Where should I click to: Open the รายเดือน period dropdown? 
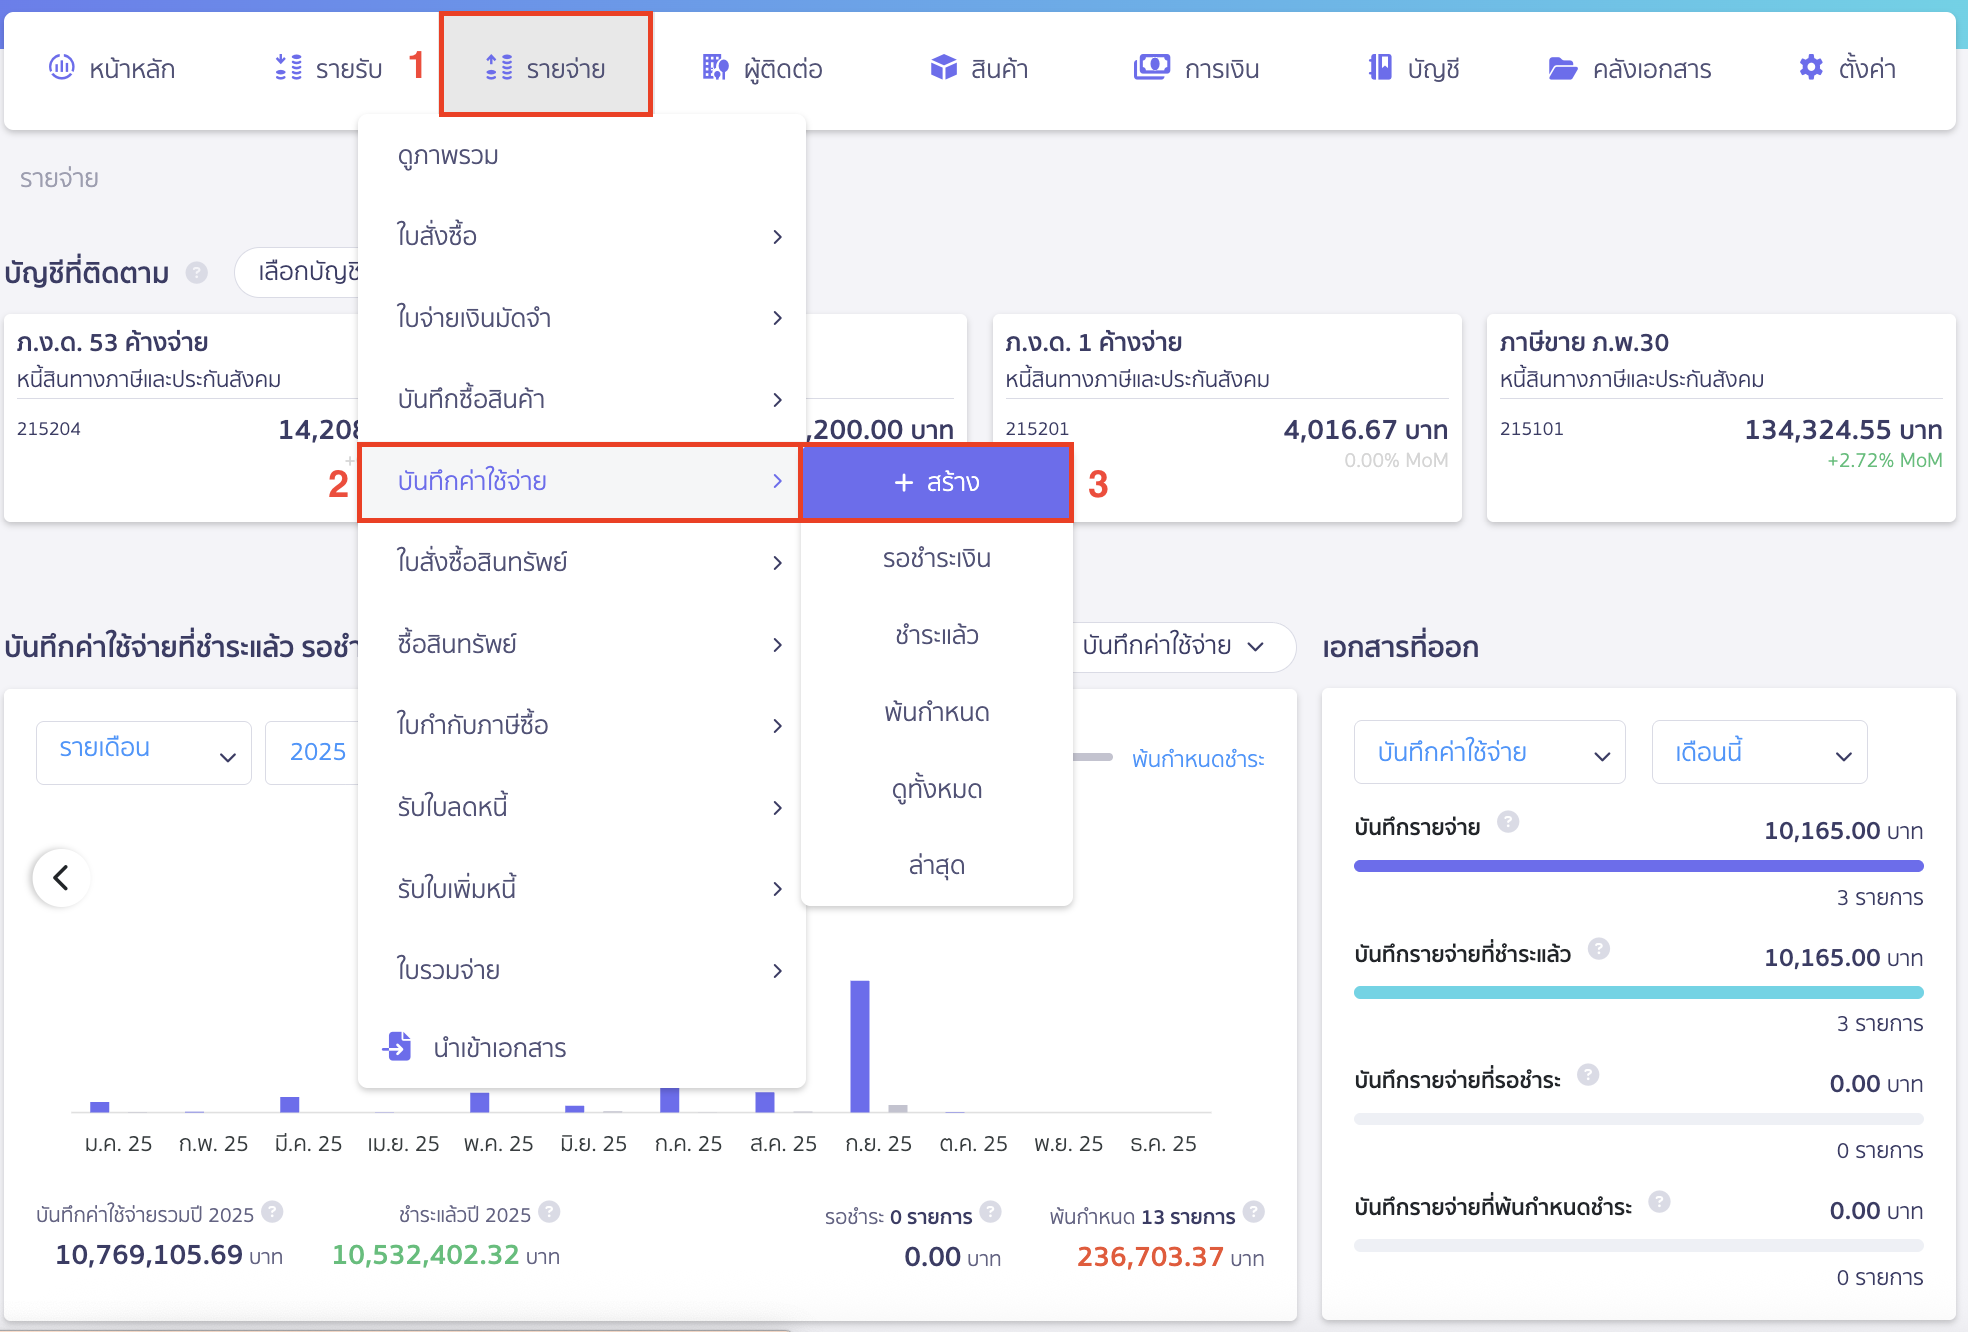pyautogui.click(x=143, y=752)
